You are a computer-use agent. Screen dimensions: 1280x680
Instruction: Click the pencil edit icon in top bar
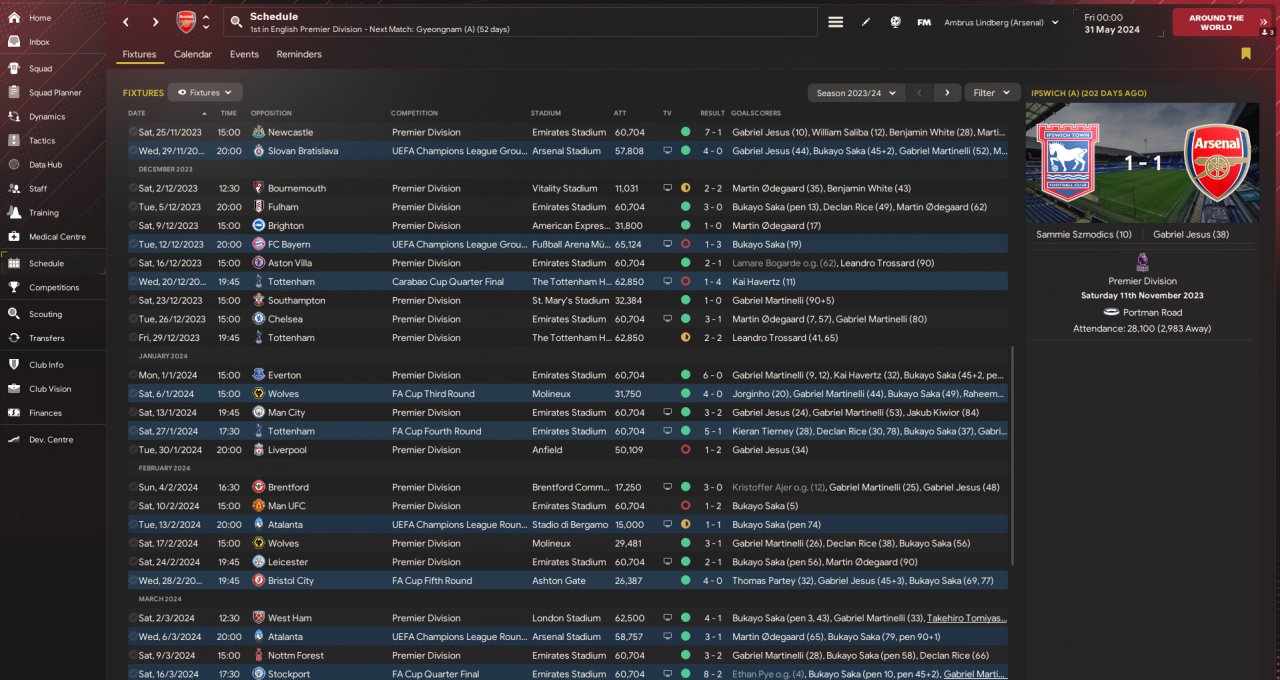point(866,22)
